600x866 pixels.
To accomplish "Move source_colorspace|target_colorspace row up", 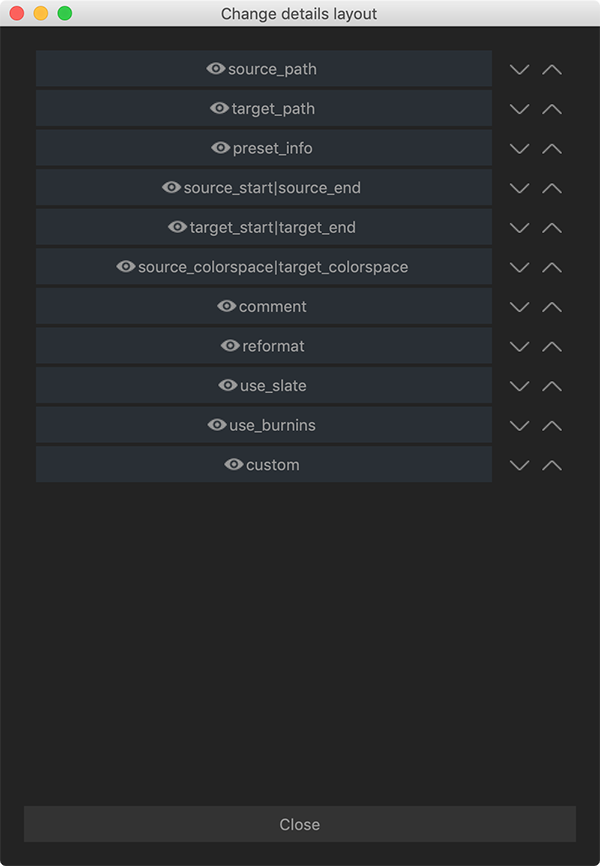I will point(552,268).
